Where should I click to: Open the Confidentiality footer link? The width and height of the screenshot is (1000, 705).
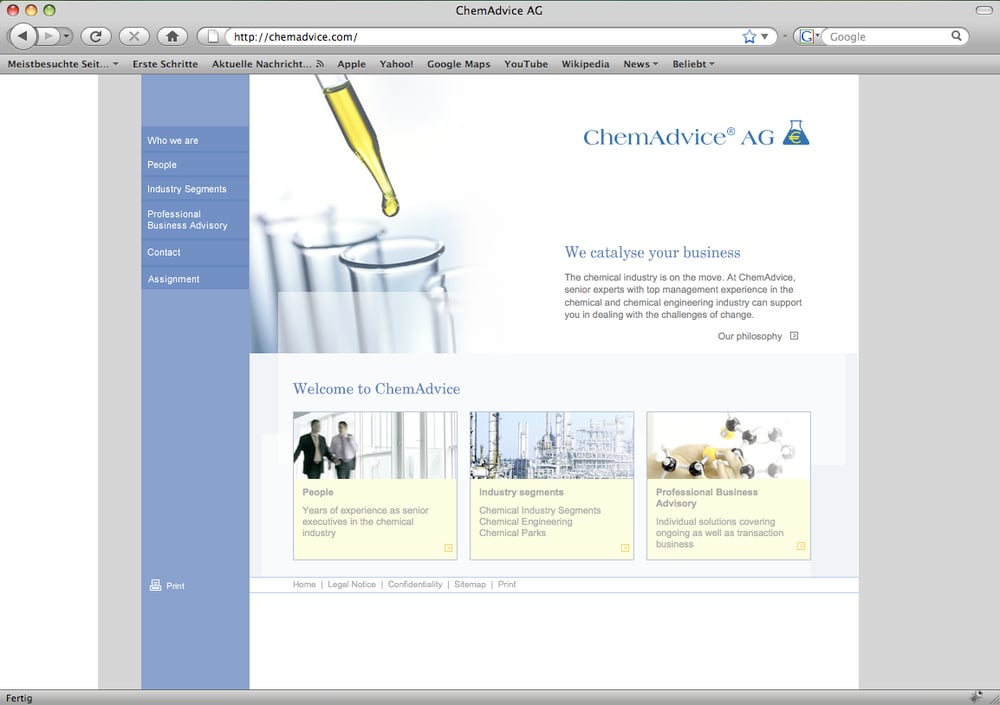tap(415, 584)
